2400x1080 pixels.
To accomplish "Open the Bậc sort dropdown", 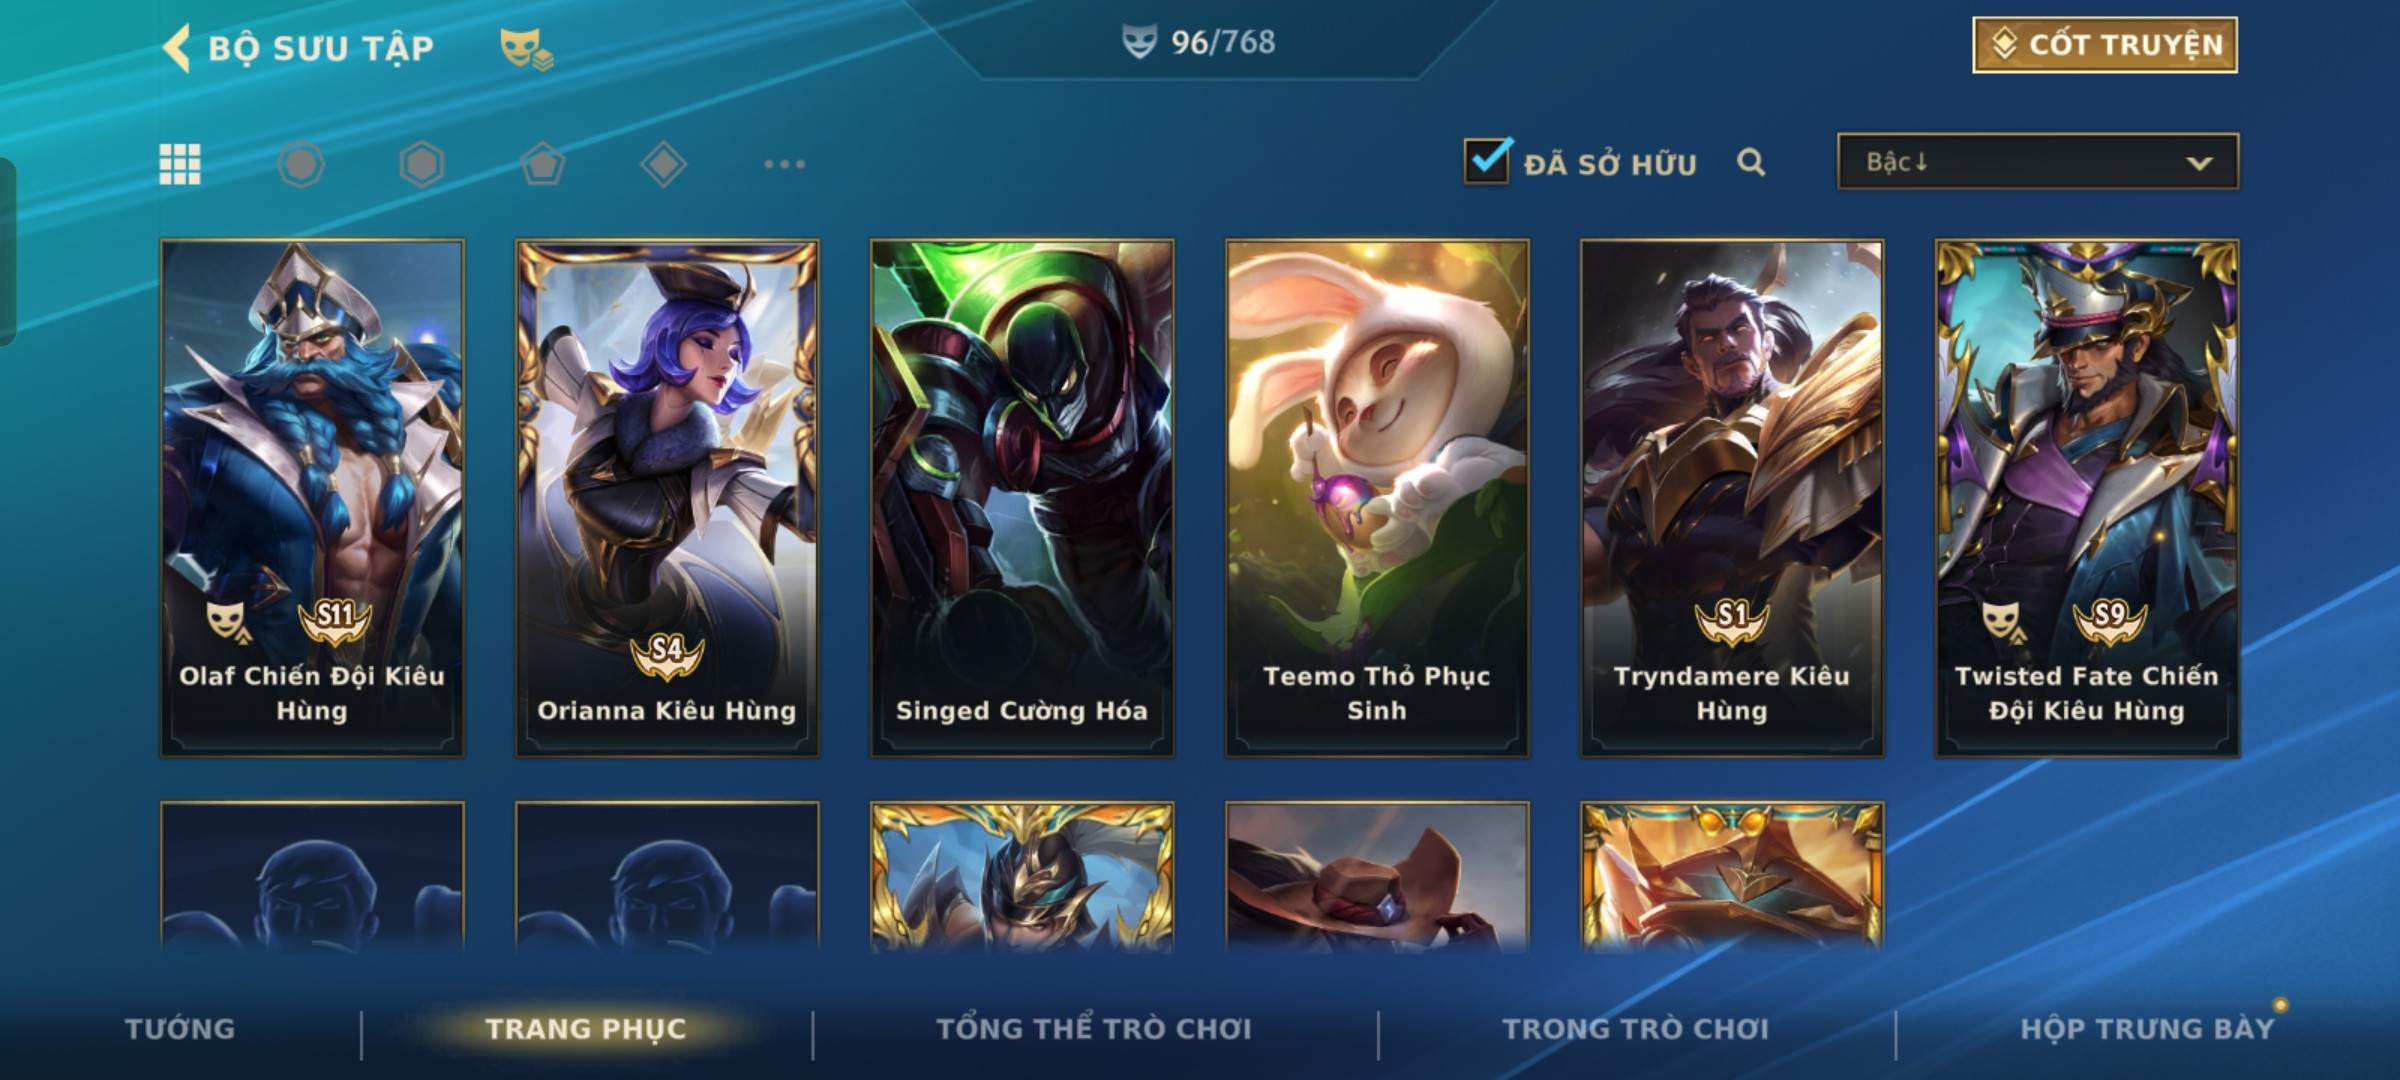I will [x=2038, y=162].
